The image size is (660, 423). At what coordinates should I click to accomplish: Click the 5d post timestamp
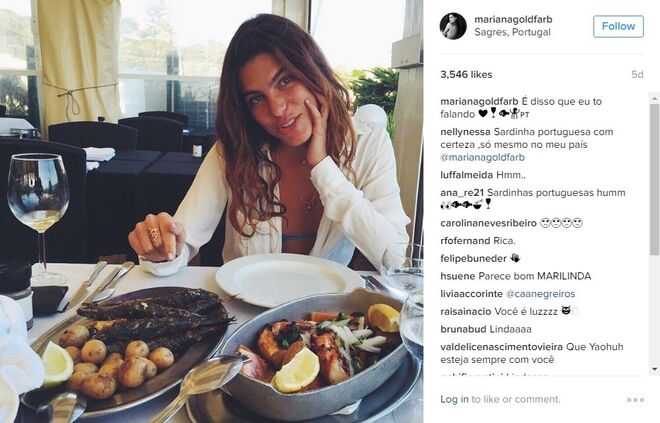[637, 74]
